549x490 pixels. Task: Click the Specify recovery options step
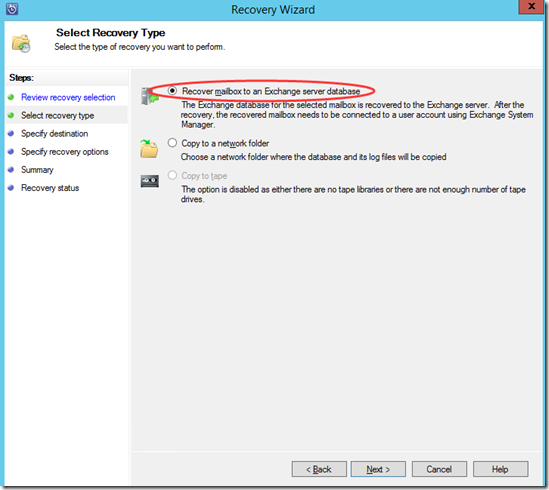[x=64, y=152]
